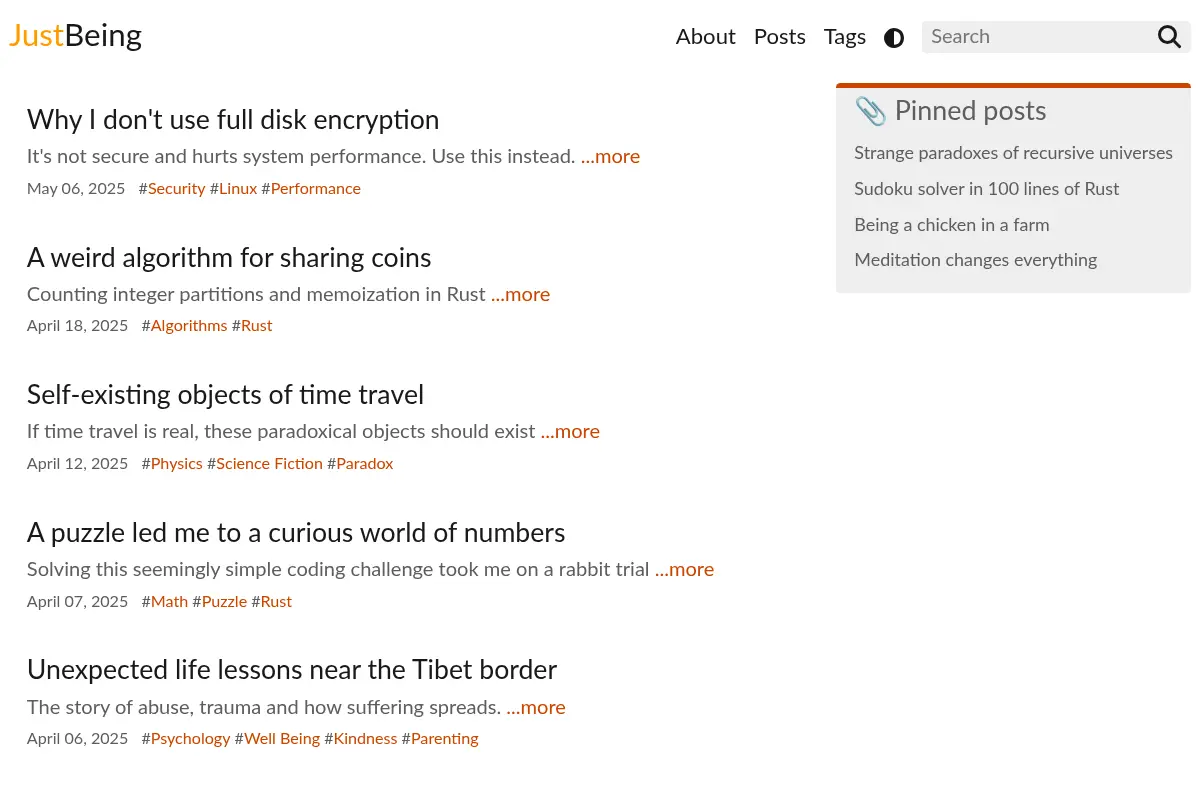
Task: Open 'Why I don't use full disk encryption'
Action: click(233, 120)
